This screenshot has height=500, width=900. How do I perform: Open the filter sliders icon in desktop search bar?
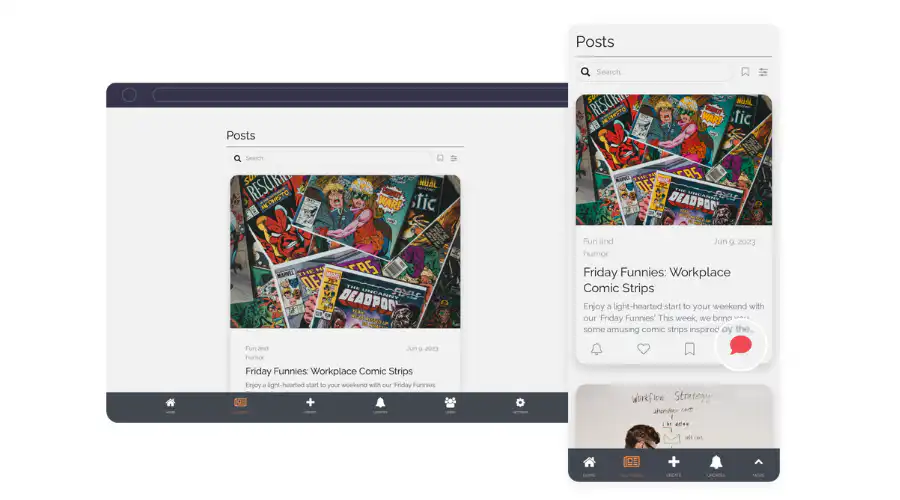pos(453,158)
